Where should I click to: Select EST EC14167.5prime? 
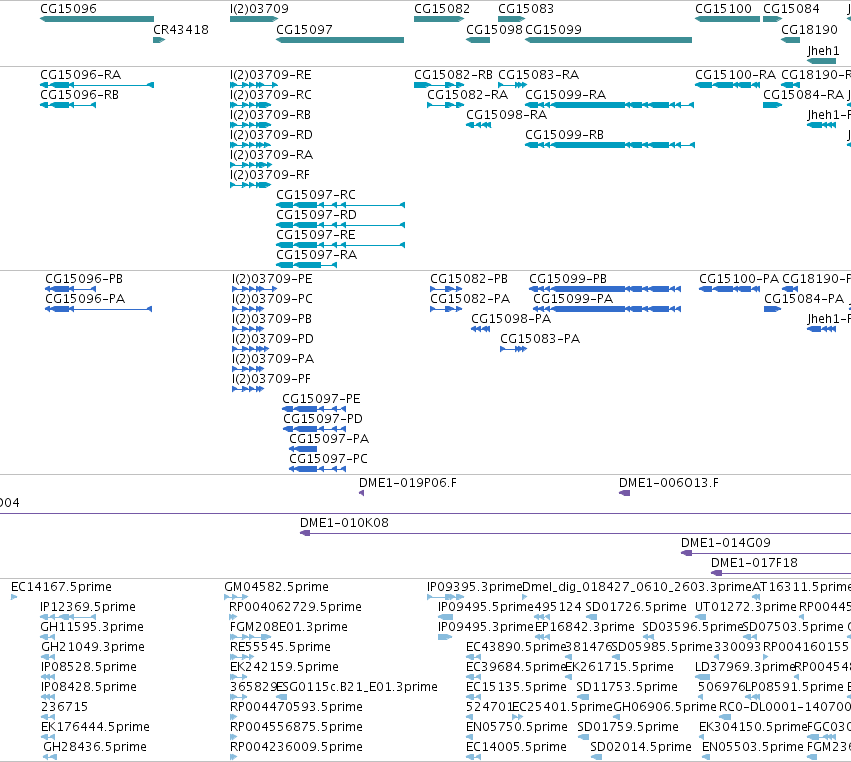pos(61,587)
